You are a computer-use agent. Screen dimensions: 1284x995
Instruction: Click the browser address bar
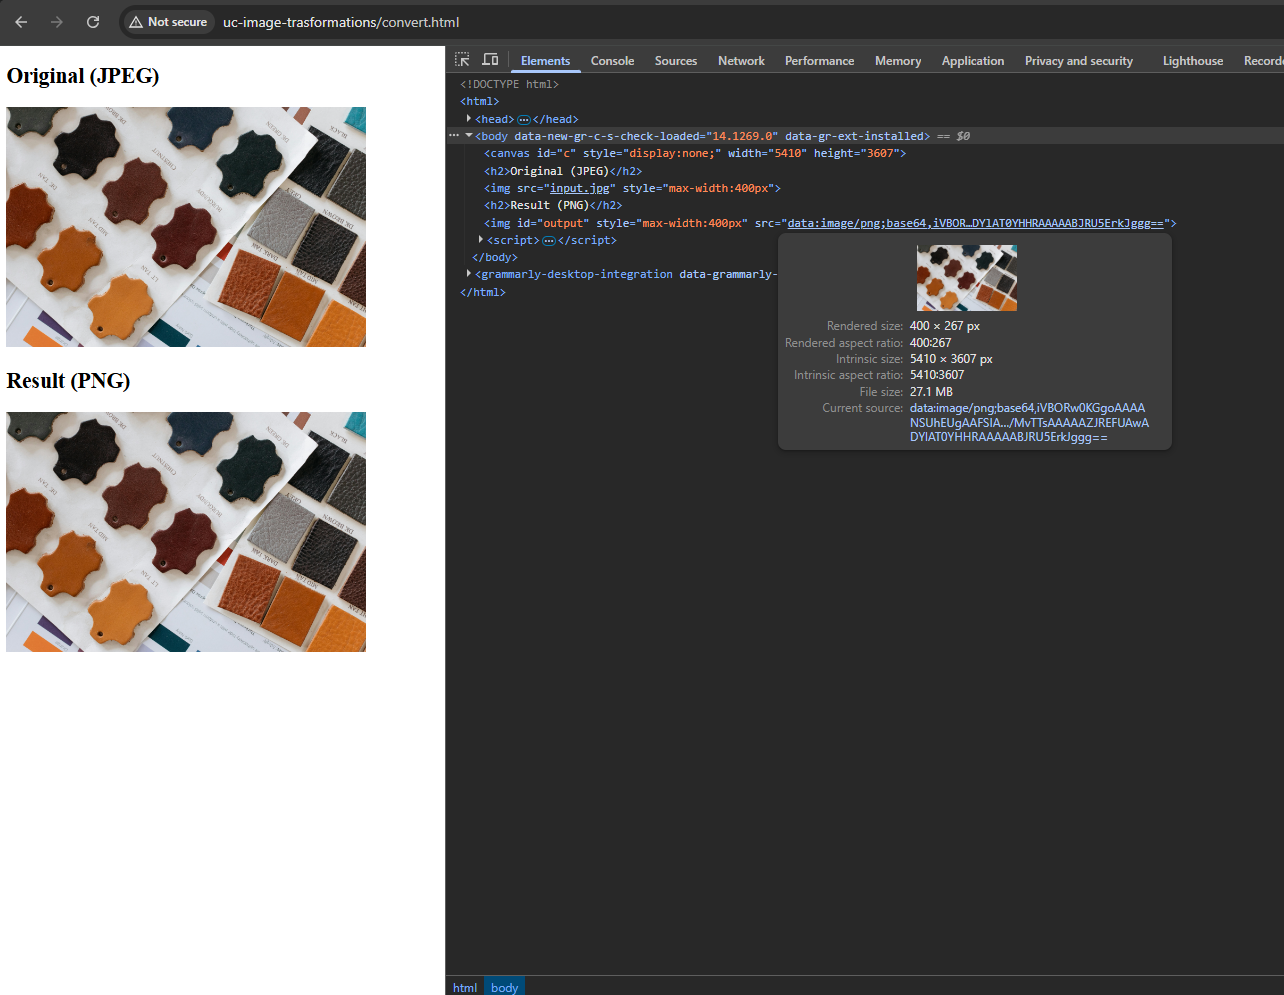tap(342, 22)
